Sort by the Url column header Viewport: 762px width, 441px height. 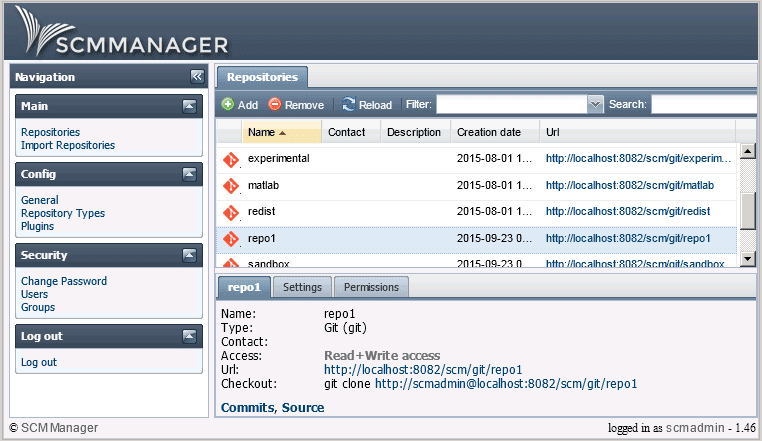click(x=638, y=132)
